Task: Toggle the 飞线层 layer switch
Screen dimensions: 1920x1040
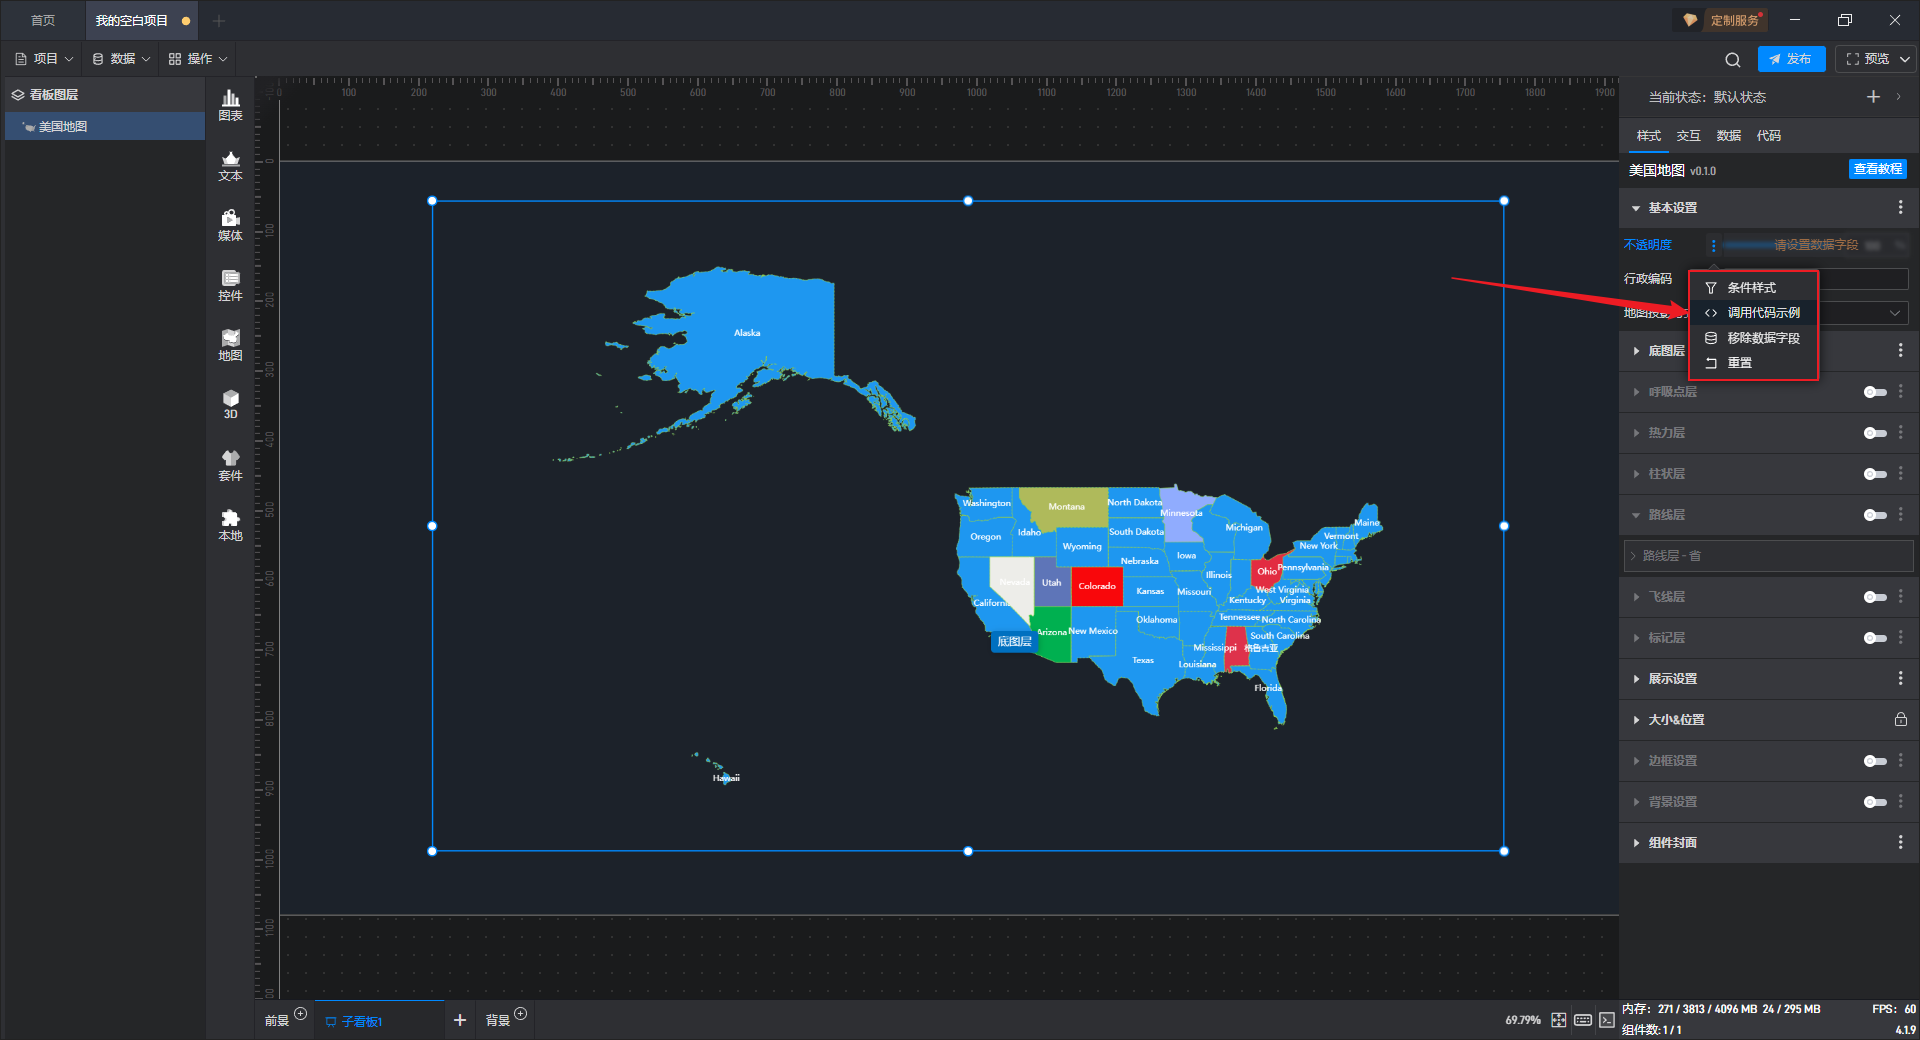Action: [1874, 597]
